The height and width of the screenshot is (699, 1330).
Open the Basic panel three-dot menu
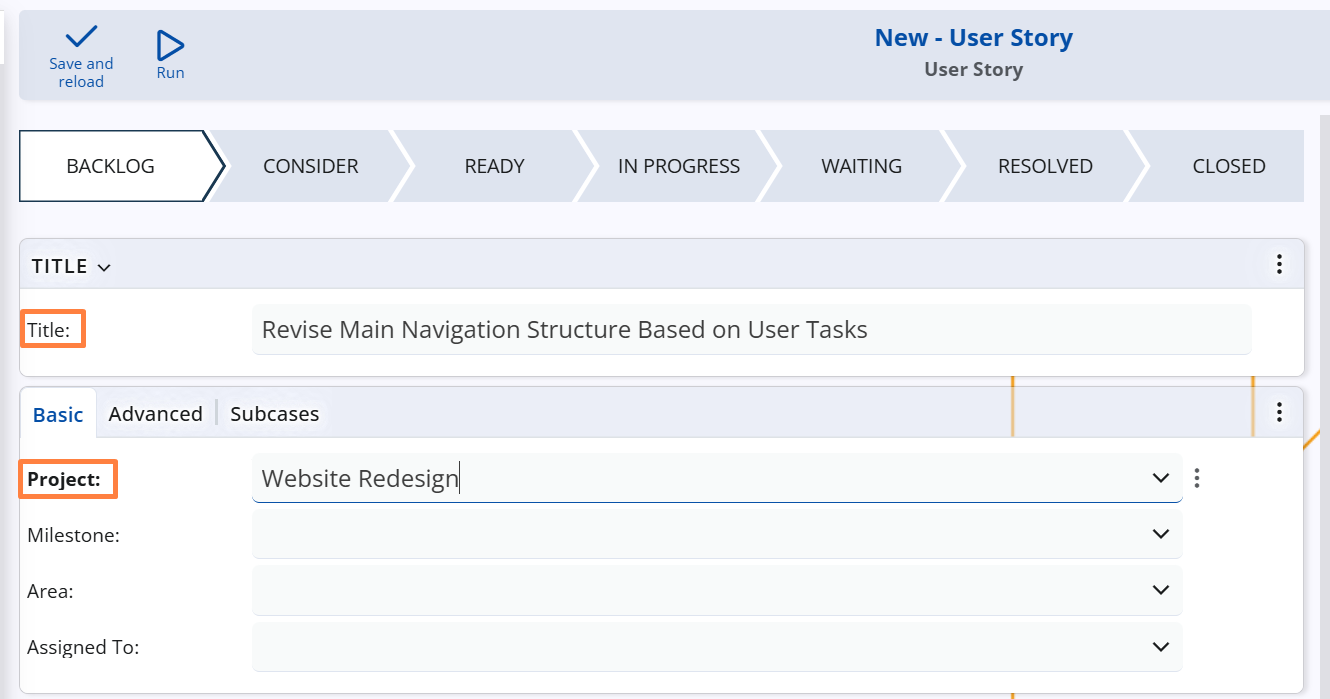(1278, 412)
